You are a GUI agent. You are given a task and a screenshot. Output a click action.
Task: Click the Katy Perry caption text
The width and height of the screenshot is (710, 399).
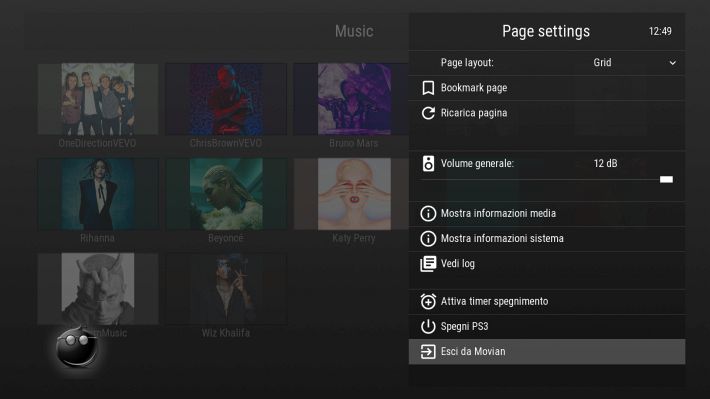tap(353, 238)
